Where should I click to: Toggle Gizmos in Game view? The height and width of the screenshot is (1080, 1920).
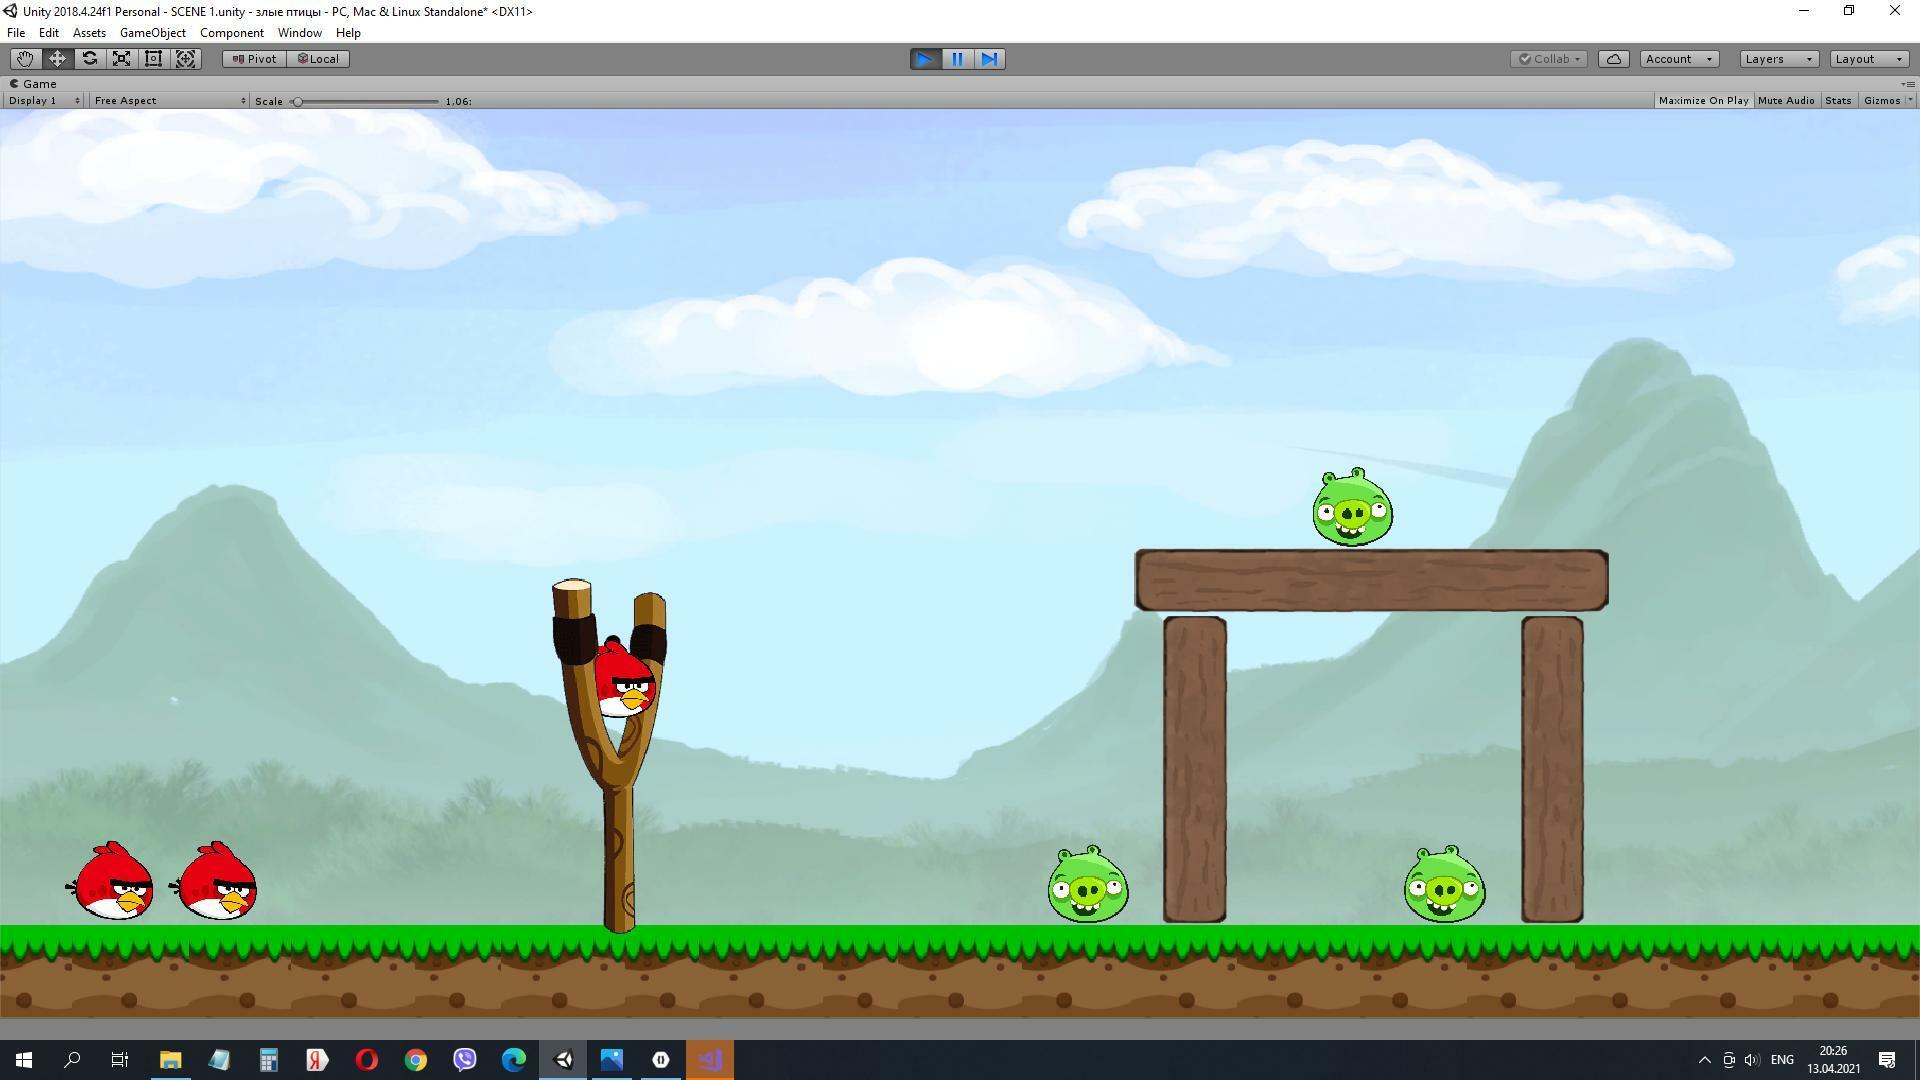pos(1881,101)
